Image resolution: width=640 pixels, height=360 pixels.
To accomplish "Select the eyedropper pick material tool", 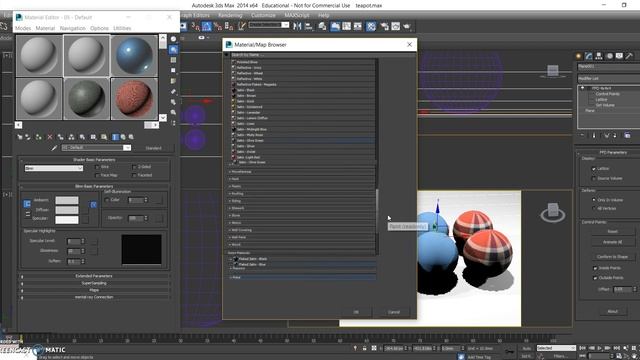I will pos(54,148).
